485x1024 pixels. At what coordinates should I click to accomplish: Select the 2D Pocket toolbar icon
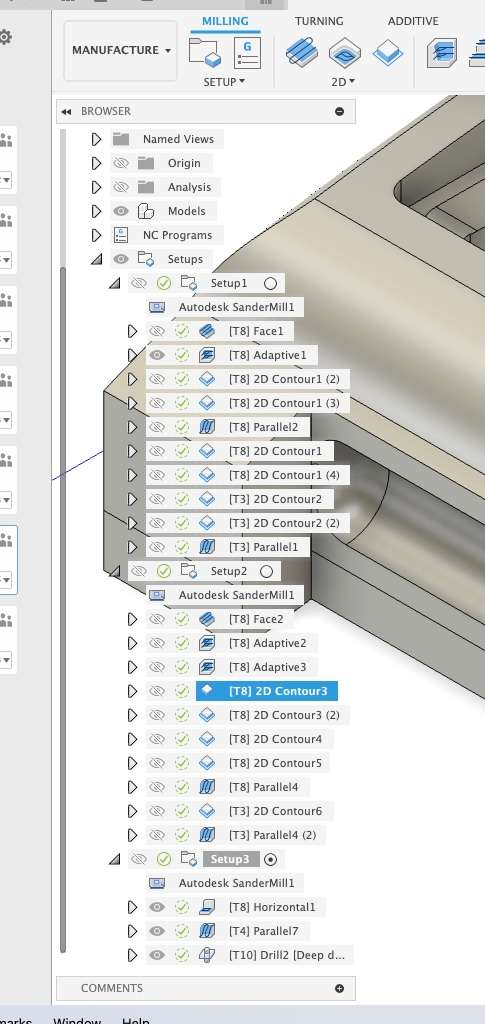tap(345, 53)
